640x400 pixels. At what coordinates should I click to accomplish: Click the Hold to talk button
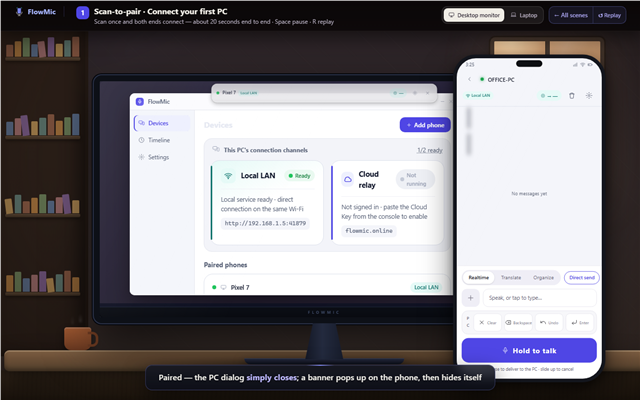pos(529,350)
